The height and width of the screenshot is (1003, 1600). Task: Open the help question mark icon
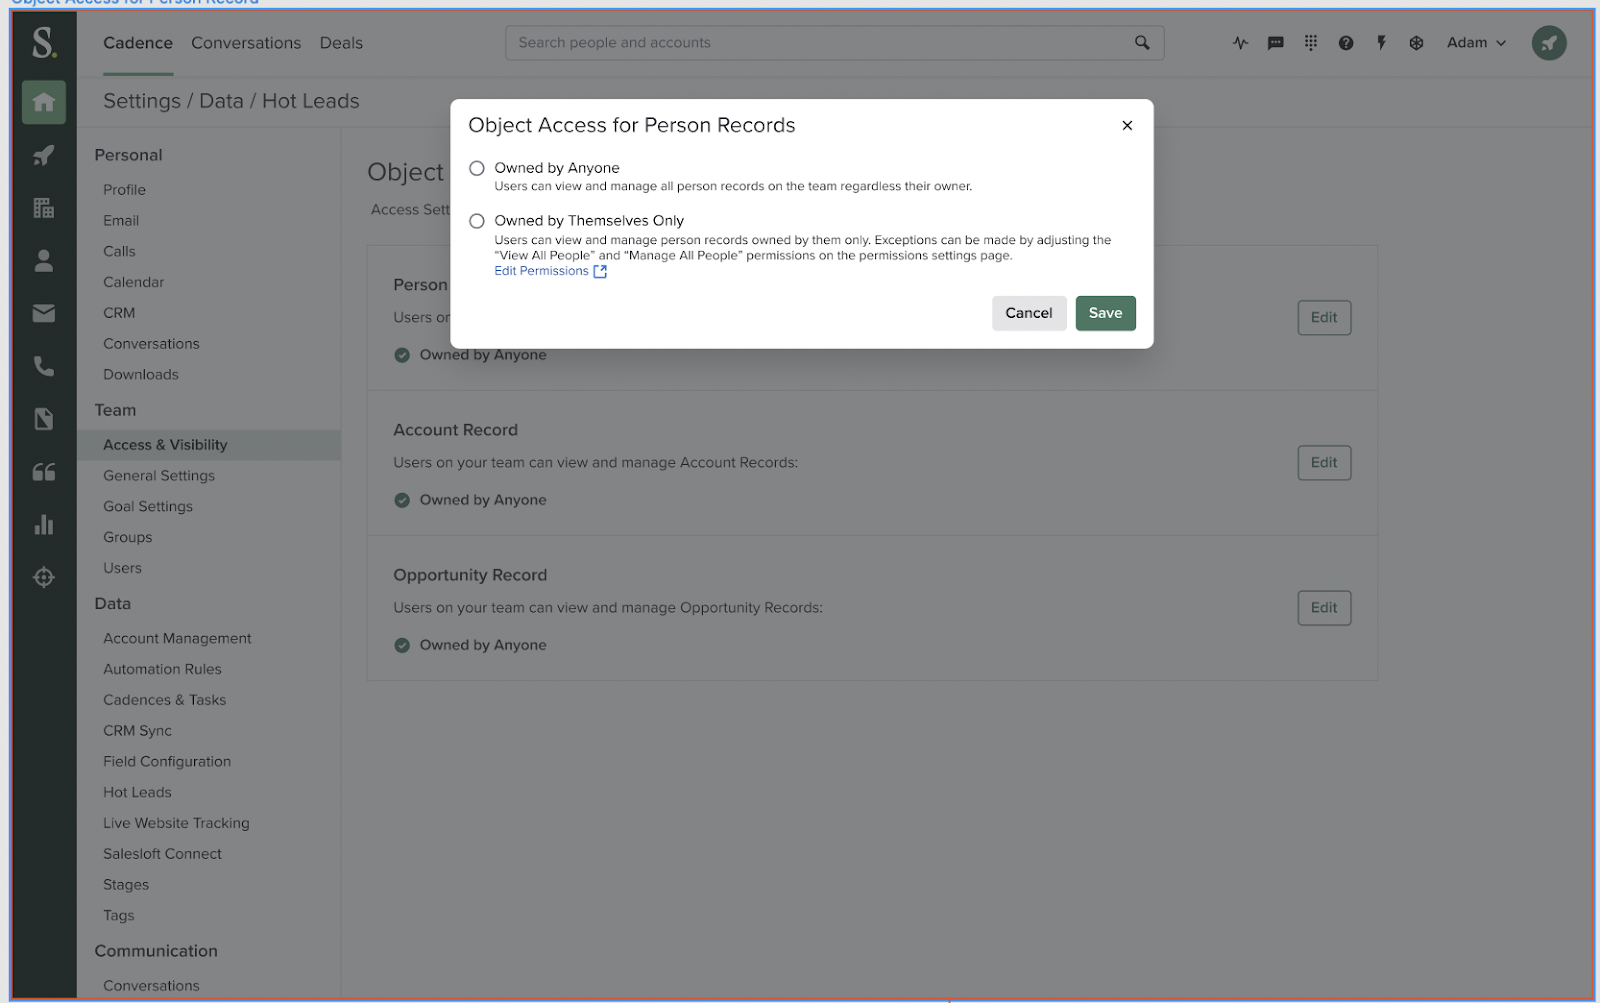pyautogui.click(x=1346, y=43)
